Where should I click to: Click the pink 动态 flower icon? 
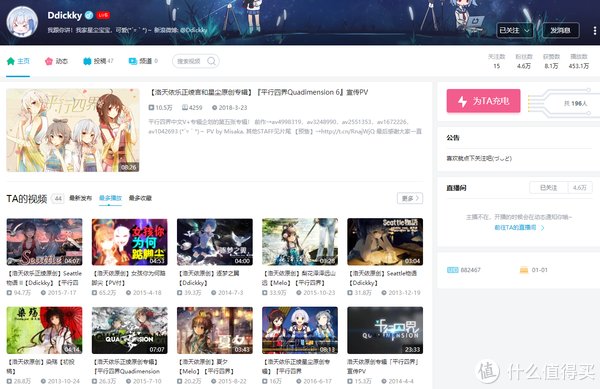tap(49, 61)
